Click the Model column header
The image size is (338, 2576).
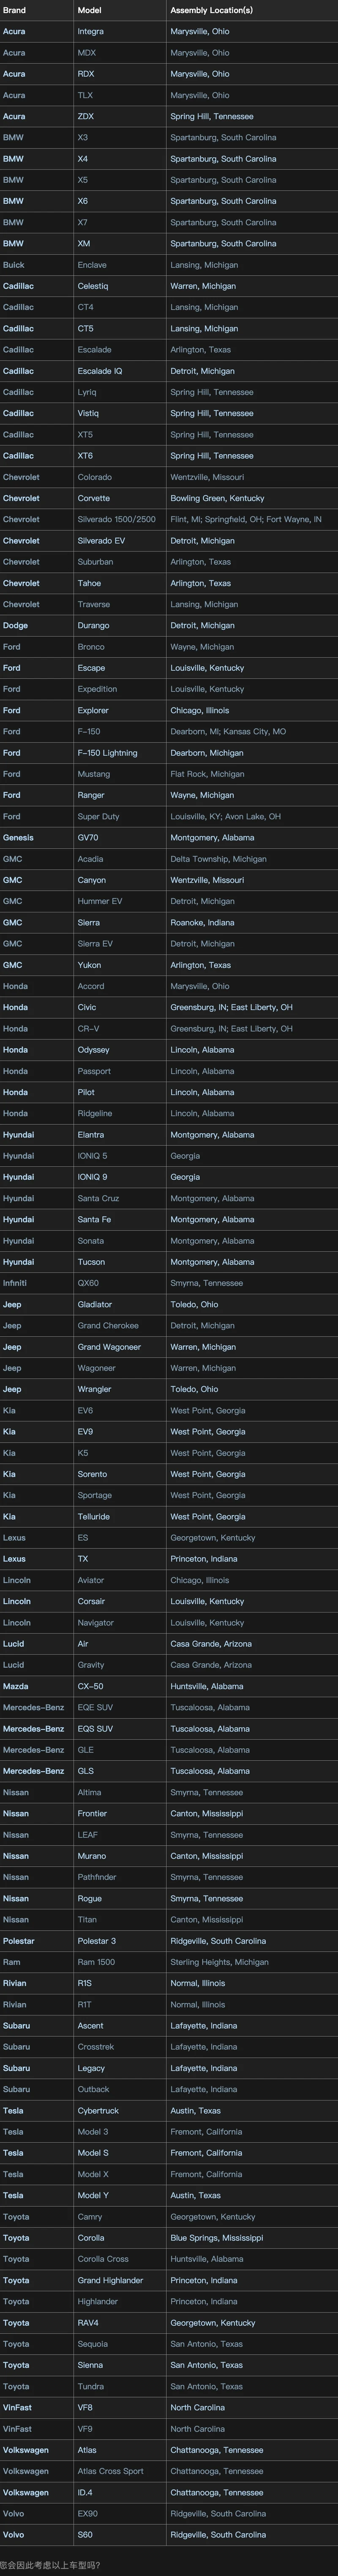89,10
